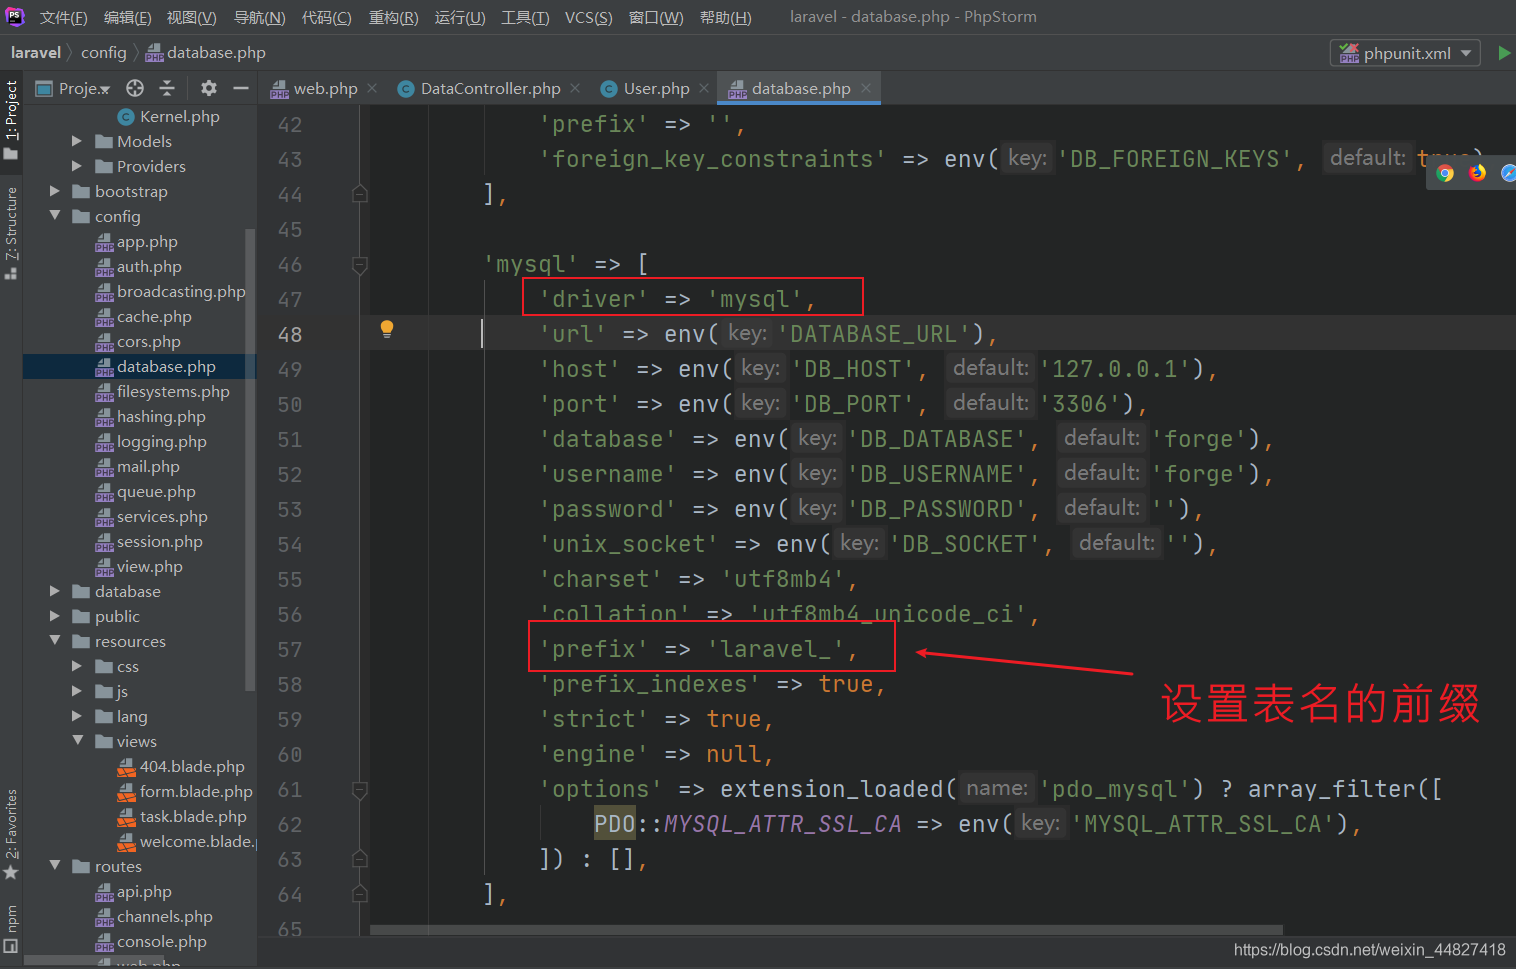Click the green Run arrow button
Screen dimensions: 1516x969
[x=1504, y=53]
